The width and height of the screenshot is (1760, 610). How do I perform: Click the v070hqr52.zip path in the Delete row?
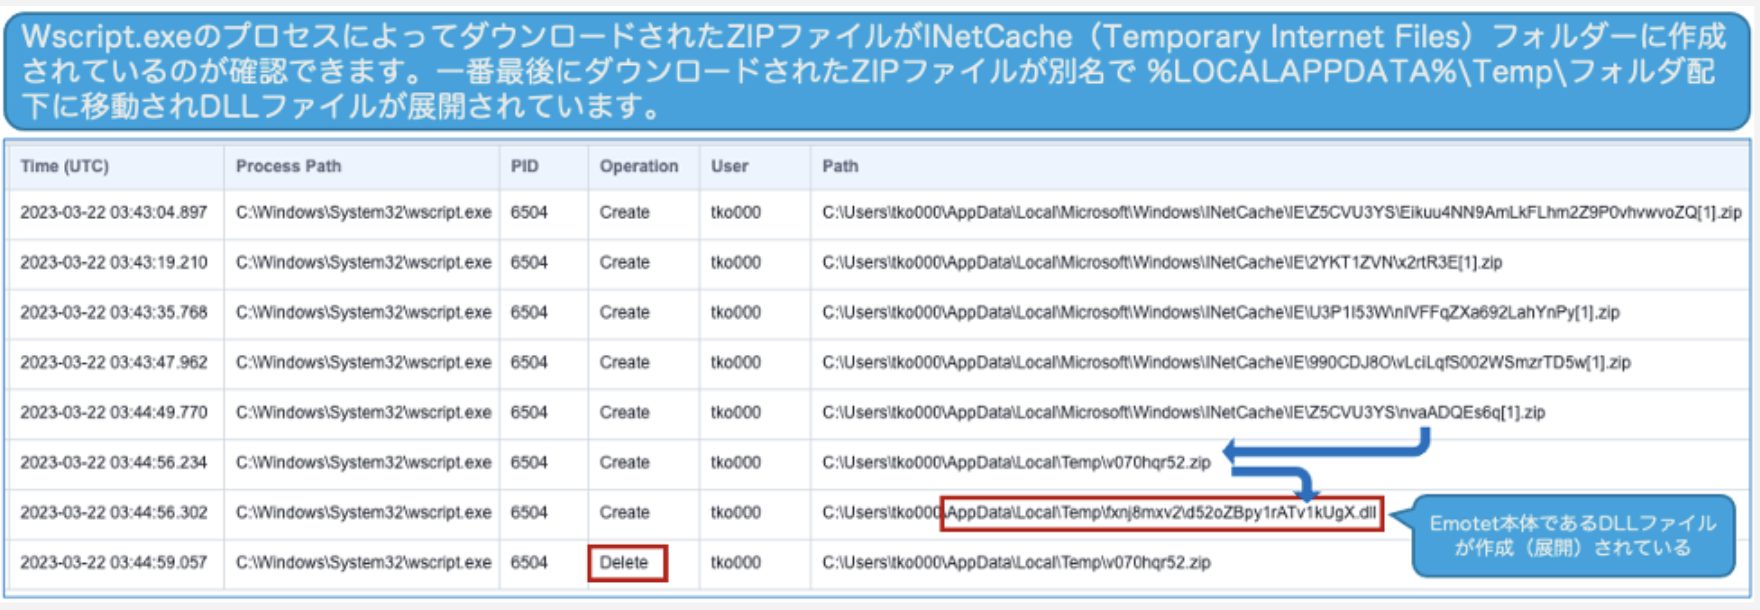tap(1016, 562)
